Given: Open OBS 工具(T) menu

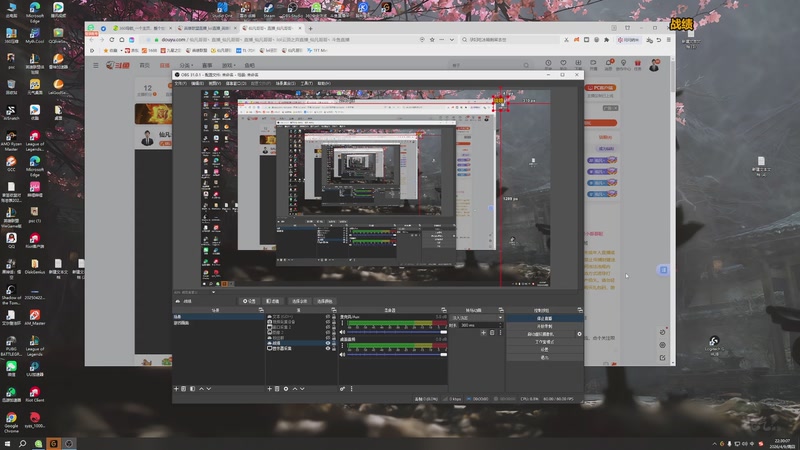Looking at the screenshot, I should click(307, 83).
